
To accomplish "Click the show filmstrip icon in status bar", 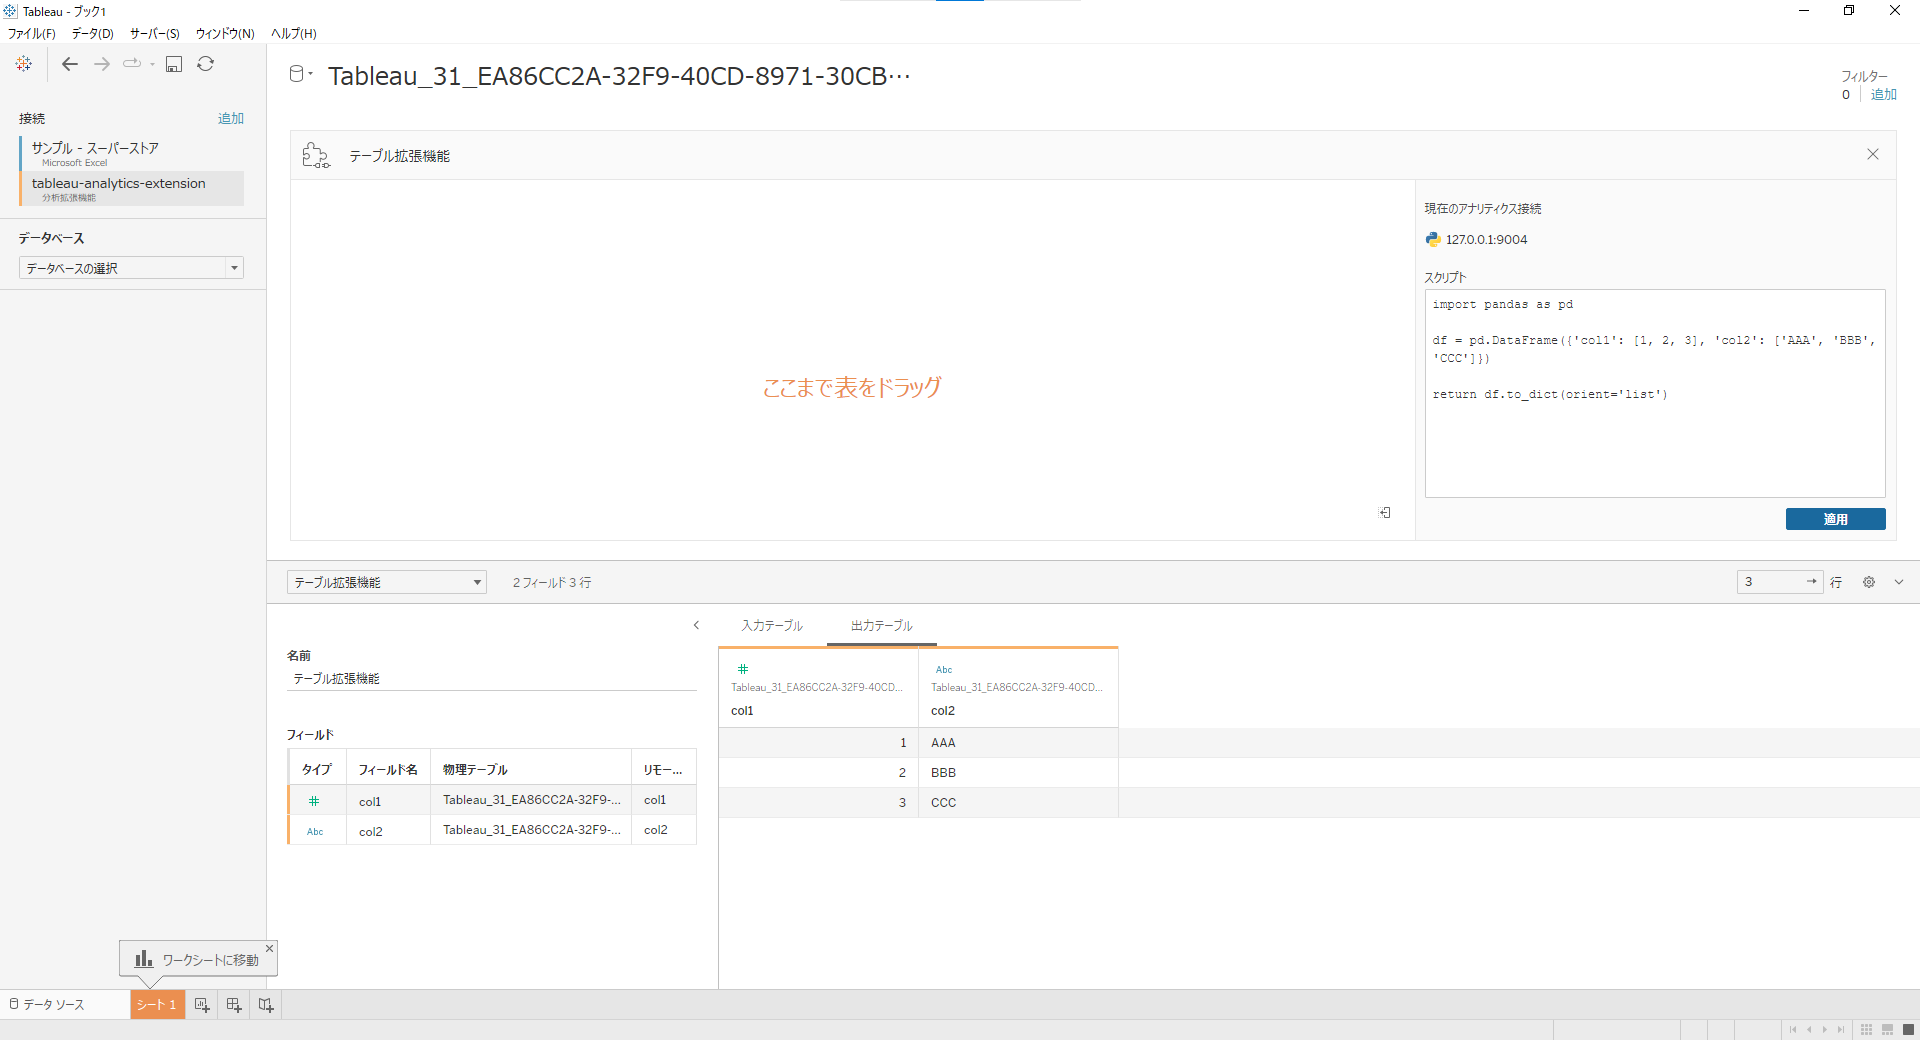I will pos(1887,1030).
